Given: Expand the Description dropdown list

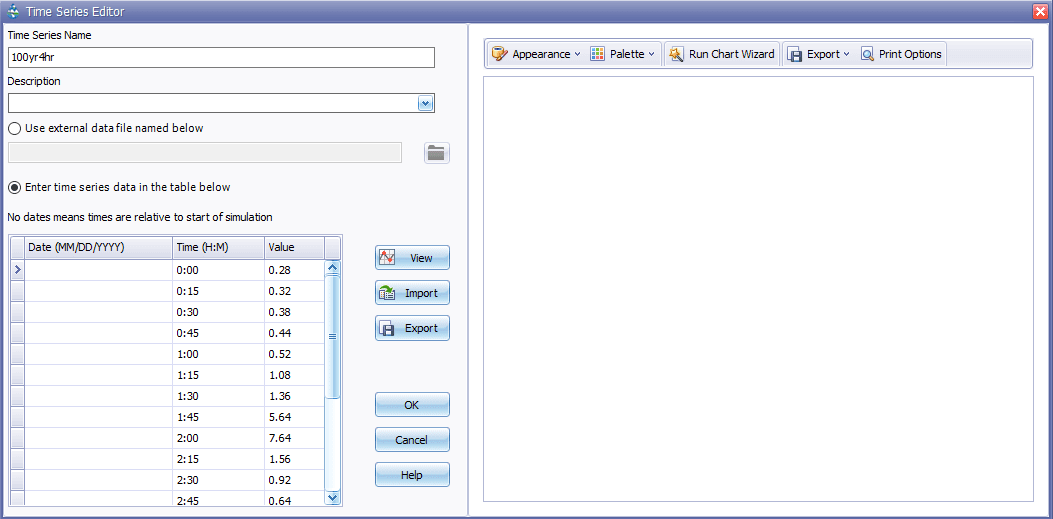Looking at the screenshot, I should pos(425,103).
